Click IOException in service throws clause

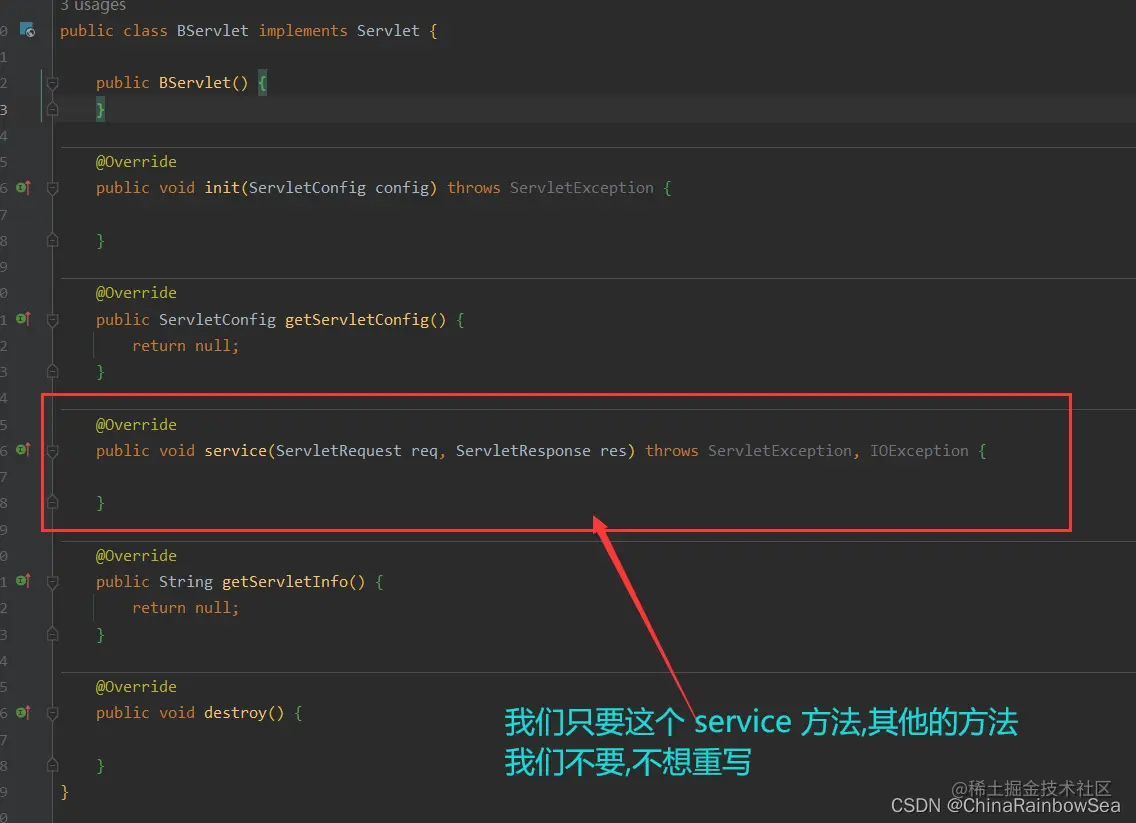click(919, 451)
